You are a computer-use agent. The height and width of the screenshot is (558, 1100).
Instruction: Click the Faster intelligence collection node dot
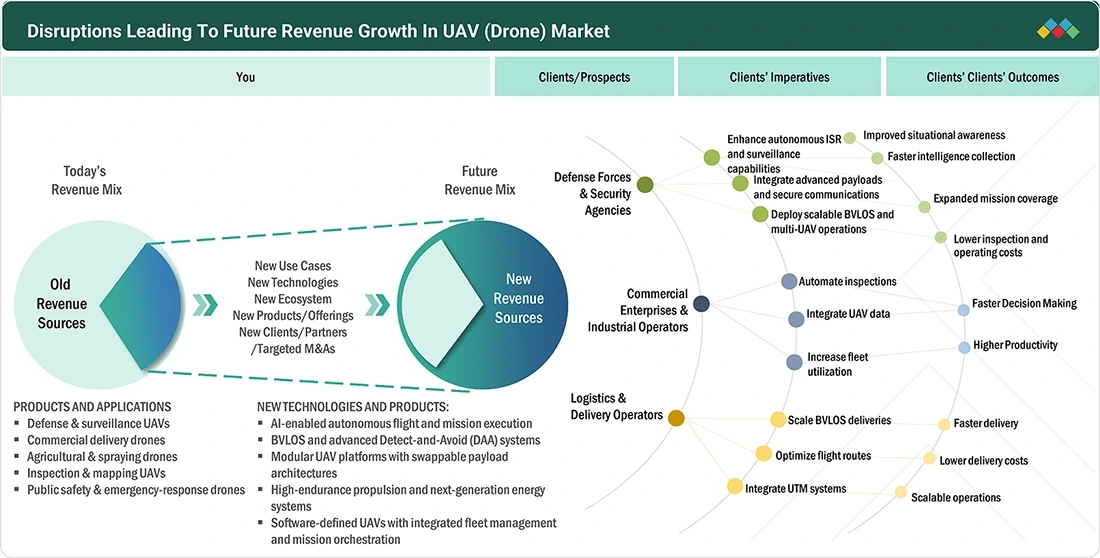point(877,158)
